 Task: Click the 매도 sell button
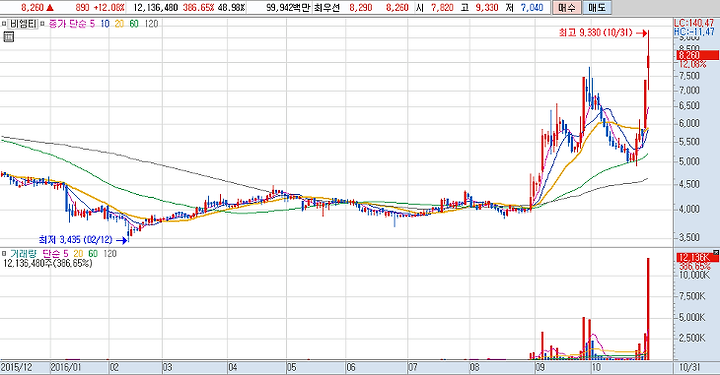point(597,8)
